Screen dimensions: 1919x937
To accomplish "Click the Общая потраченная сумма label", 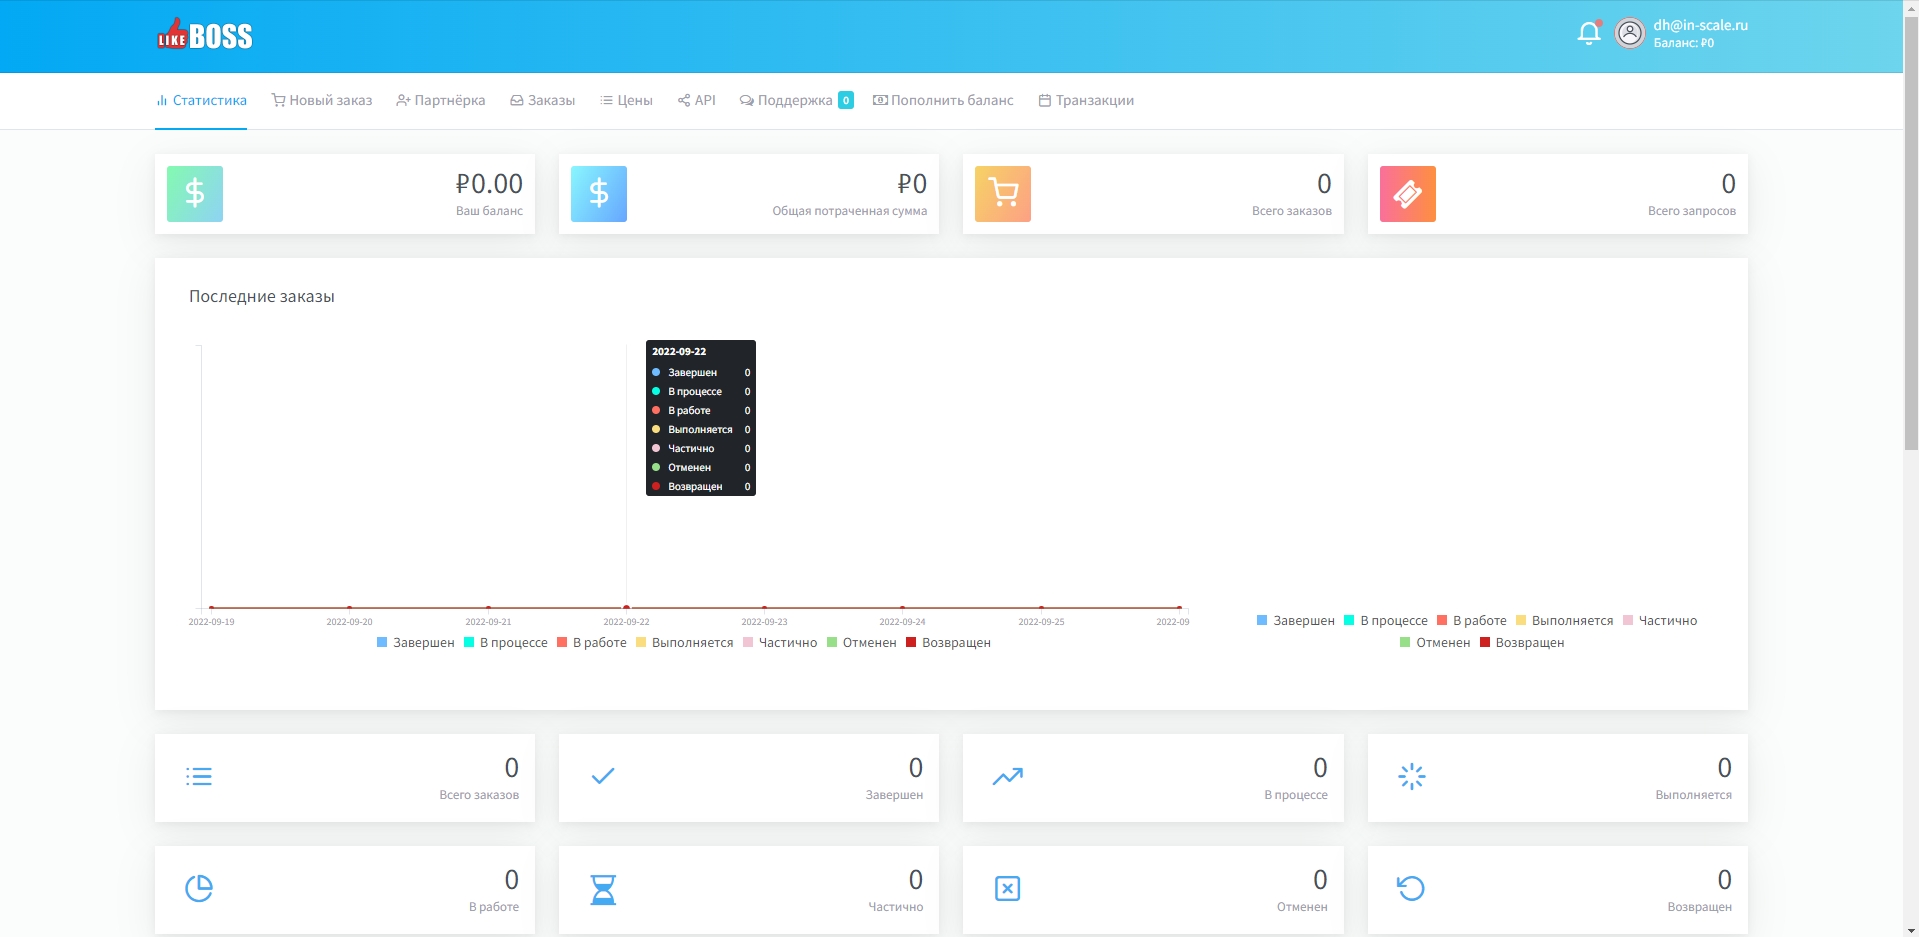I will click(849, 211).
